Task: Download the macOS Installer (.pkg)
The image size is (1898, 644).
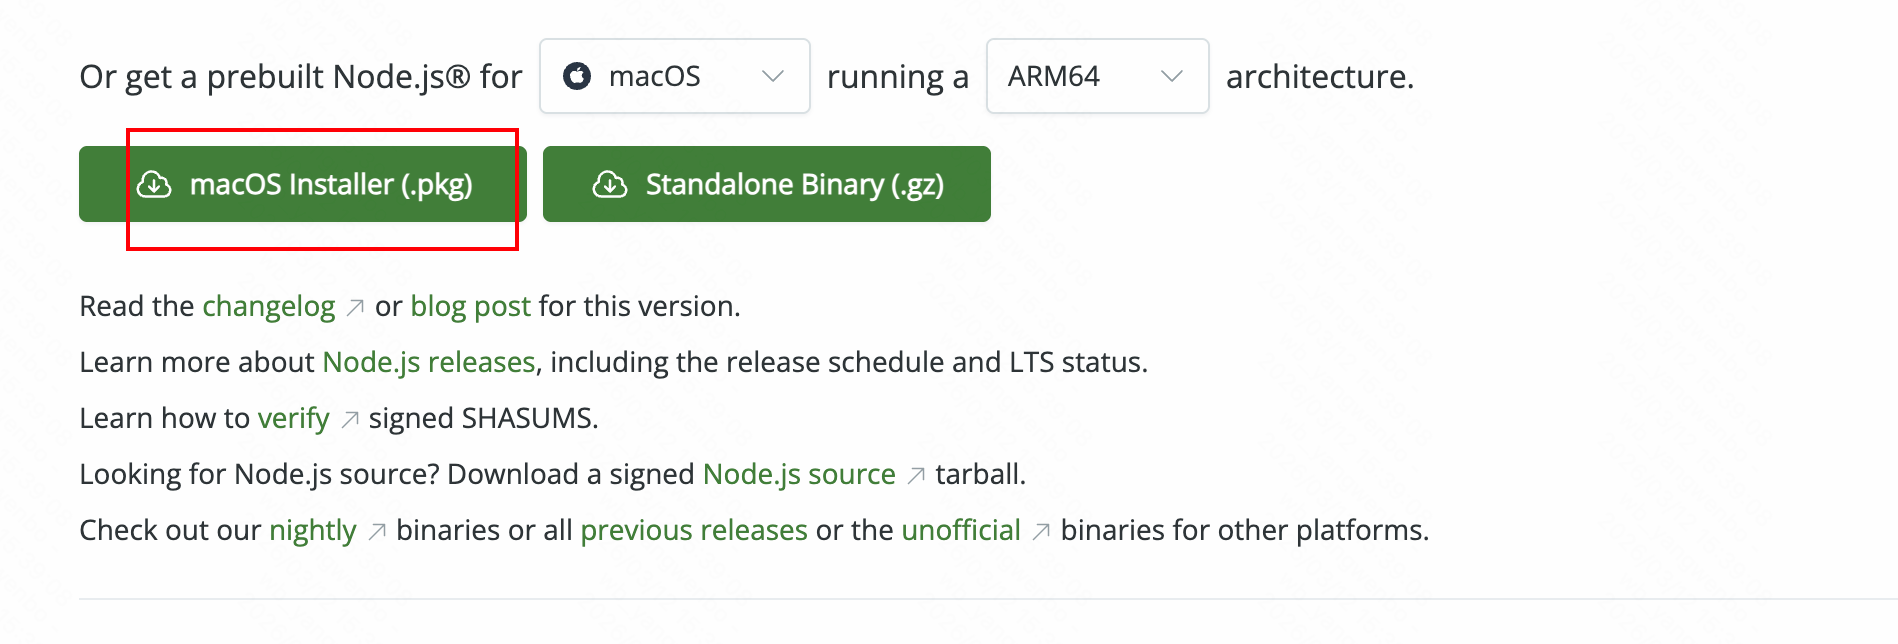Action: click(x=303, y=184)
